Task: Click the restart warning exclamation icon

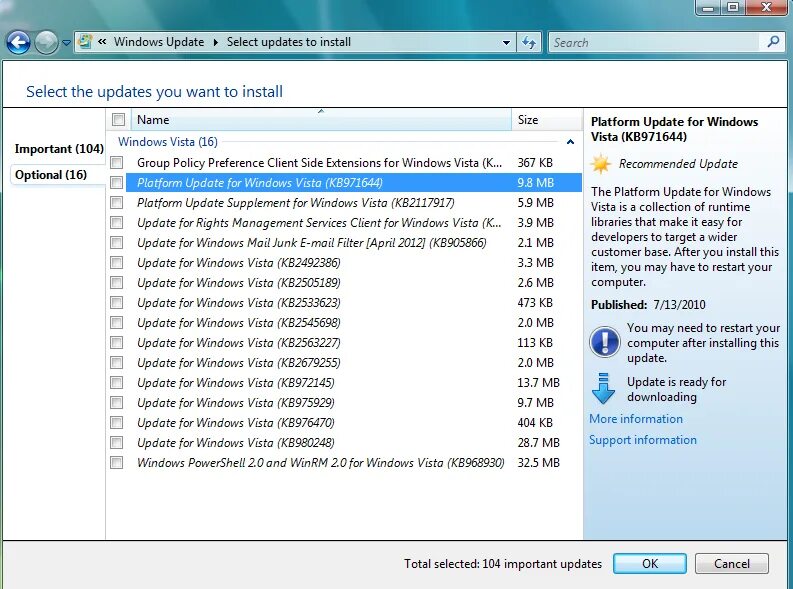Action: click(x=604, y=342)
